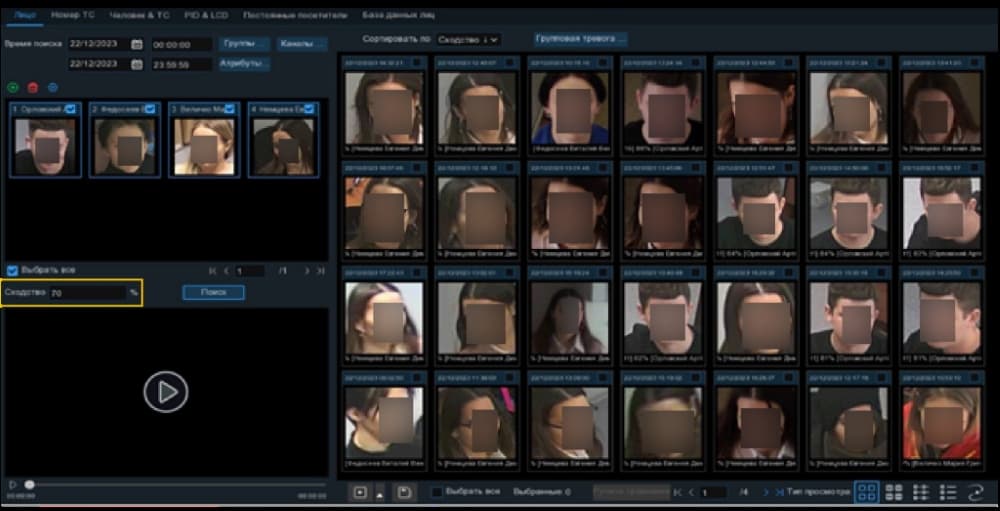Toggle the left 'Выбрать все' checkbox

point(12,270)
